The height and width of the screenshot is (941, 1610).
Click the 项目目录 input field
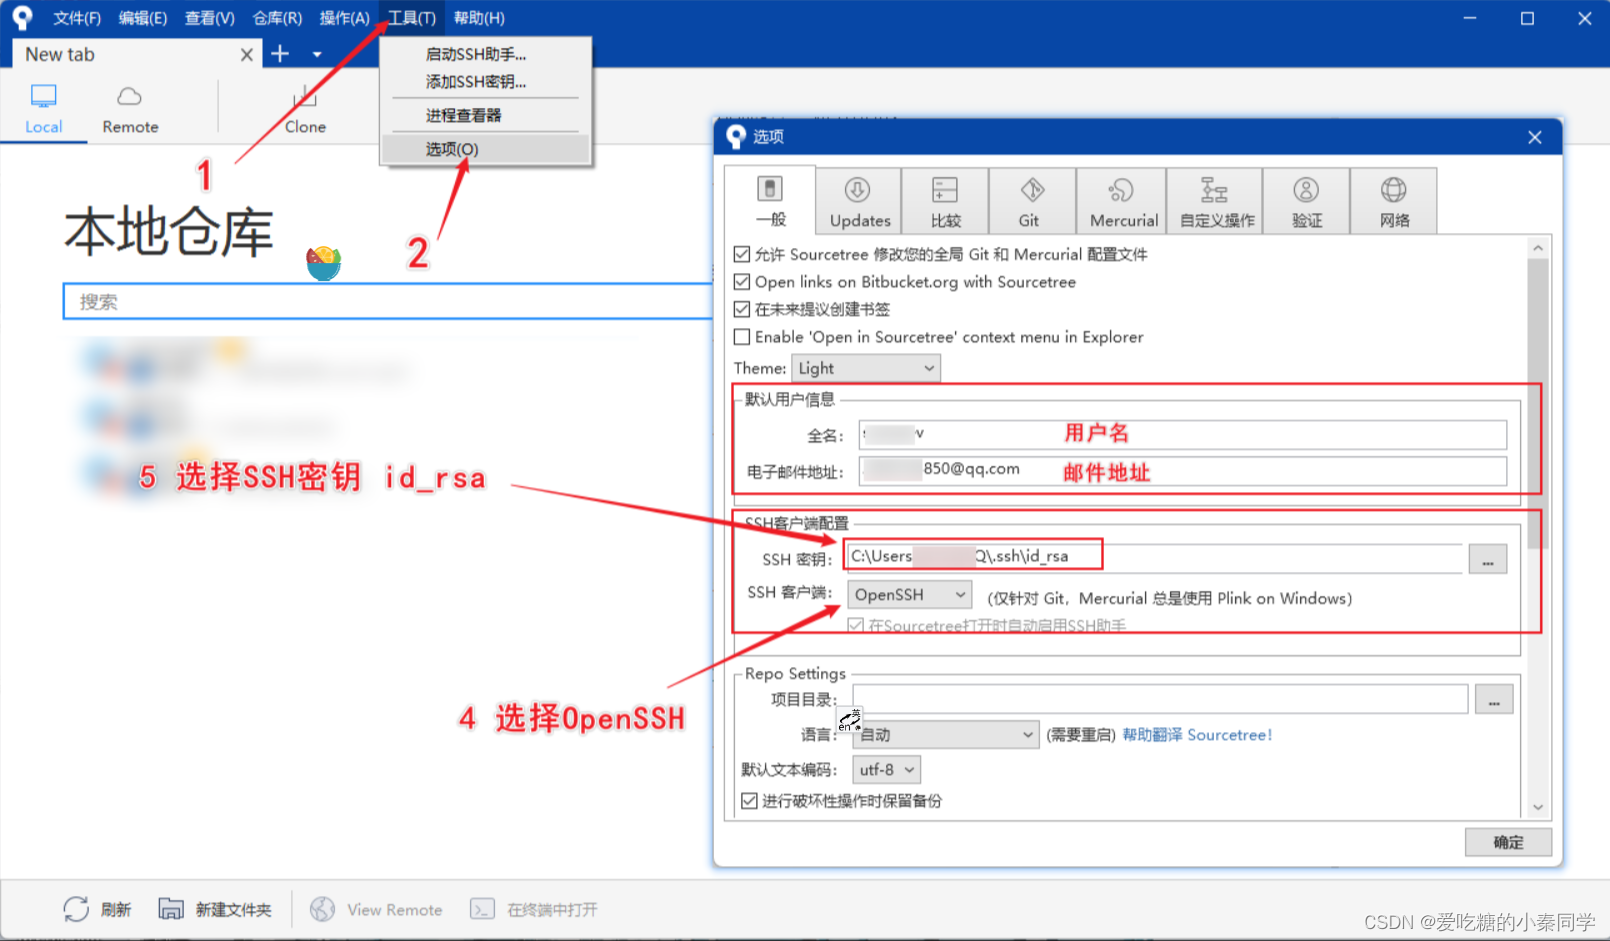[x=1160, y=699]
